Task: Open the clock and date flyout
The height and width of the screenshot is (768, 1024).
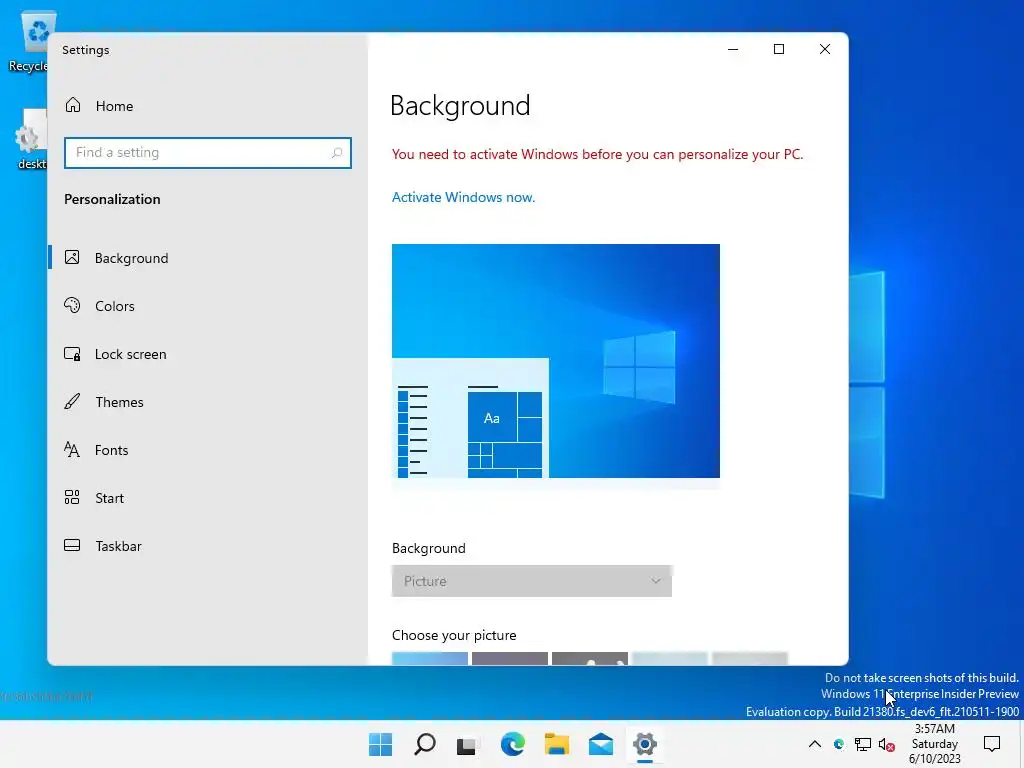Action: pos(935,744)
